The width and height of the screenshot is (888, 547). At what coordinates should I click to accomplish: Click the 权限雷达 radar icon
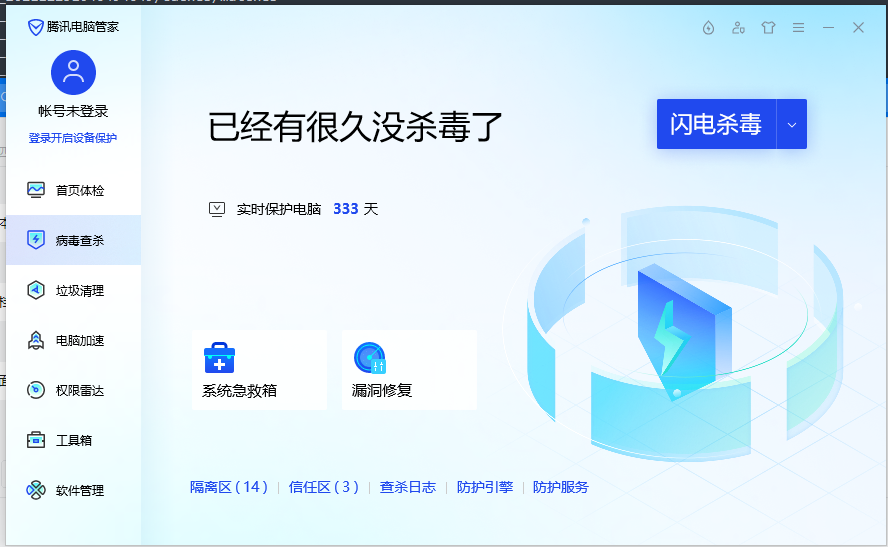click(36, 390)
